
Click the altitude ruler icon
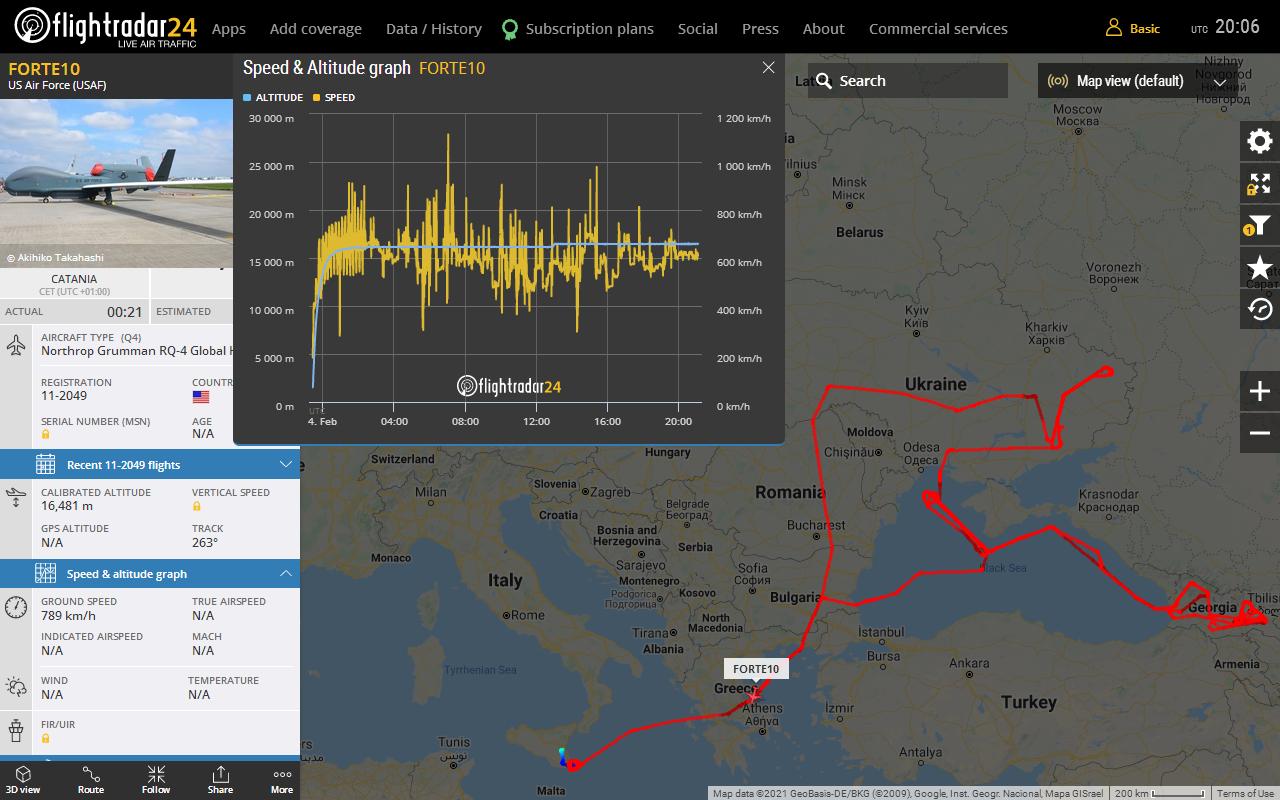coord(16,498)
